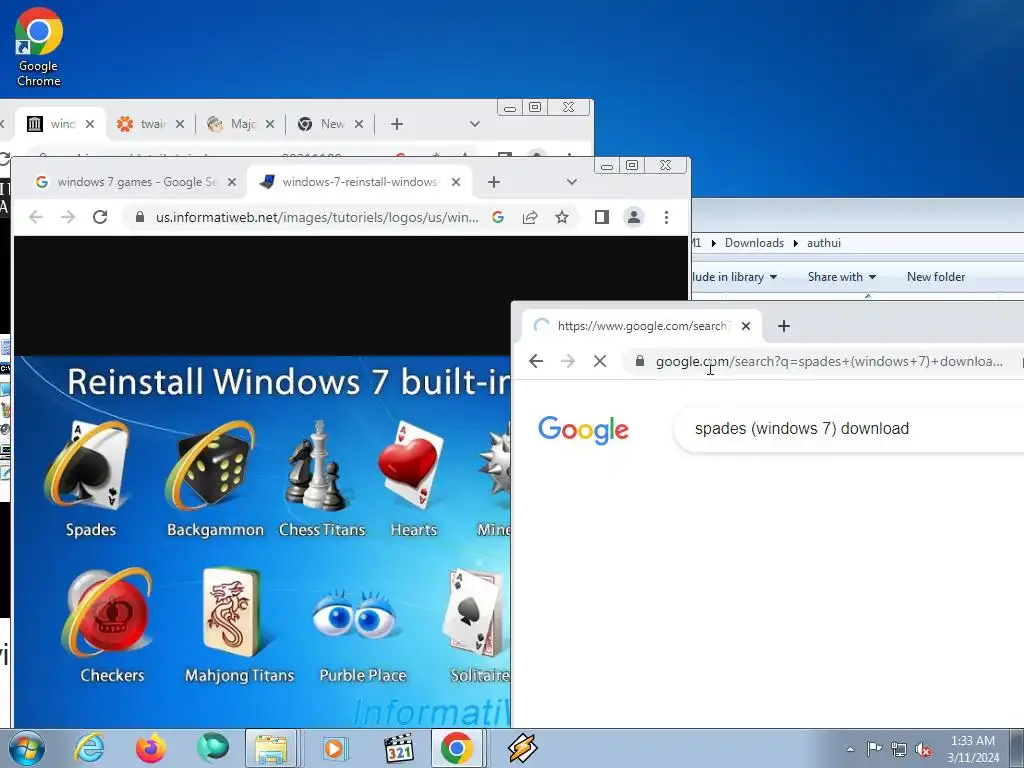This screenshot has width=1024, height=768.
Task: Open network status tray icon
Action: coord(899,749)
